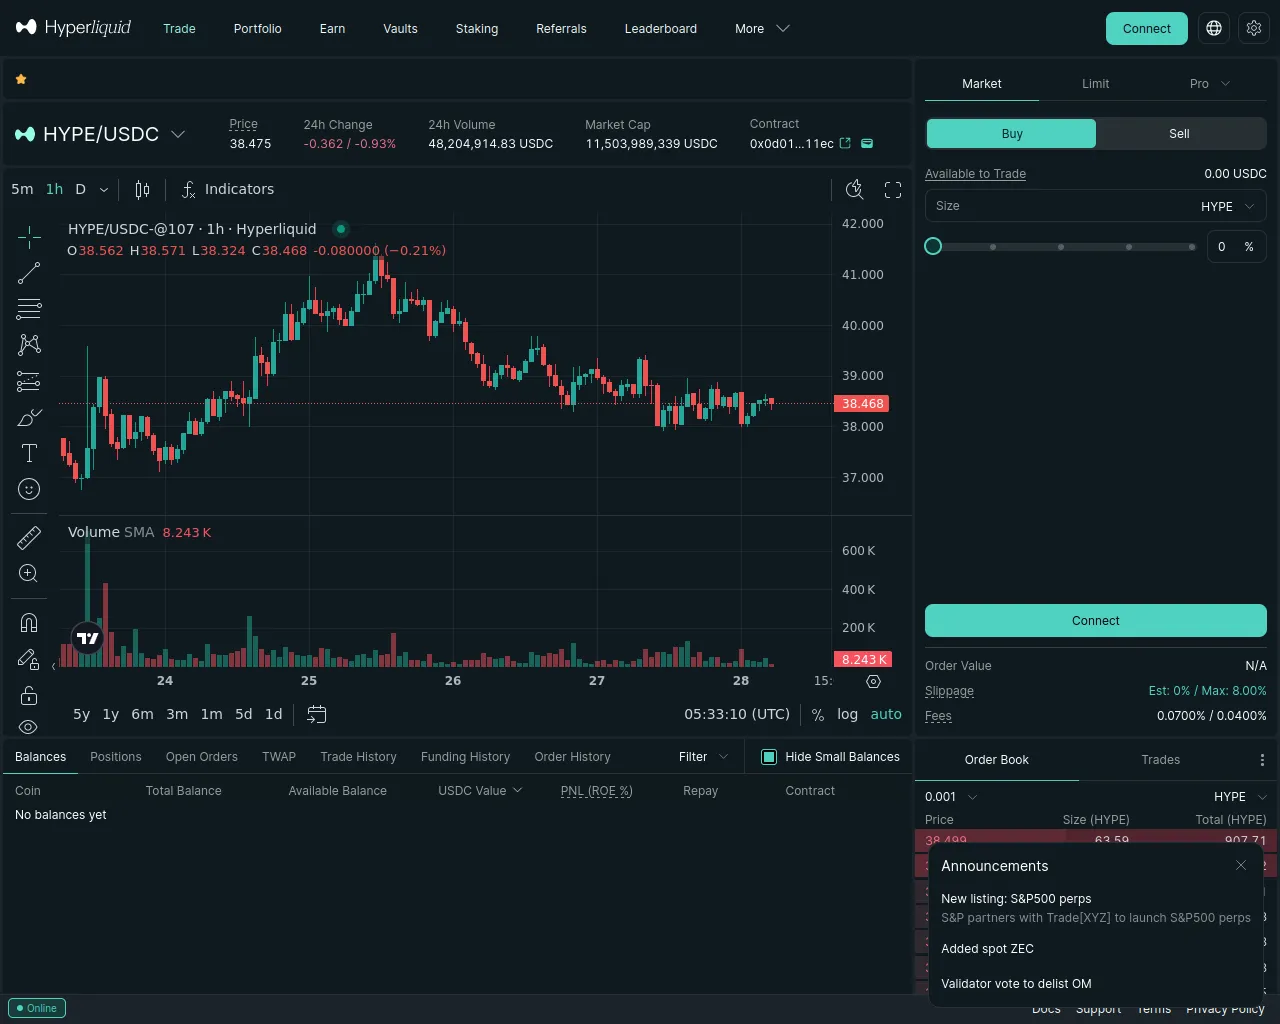Activate the chart zoom-in tool
The image size is (1280, 1024).
pyautogui.click(x=29, y=574)
